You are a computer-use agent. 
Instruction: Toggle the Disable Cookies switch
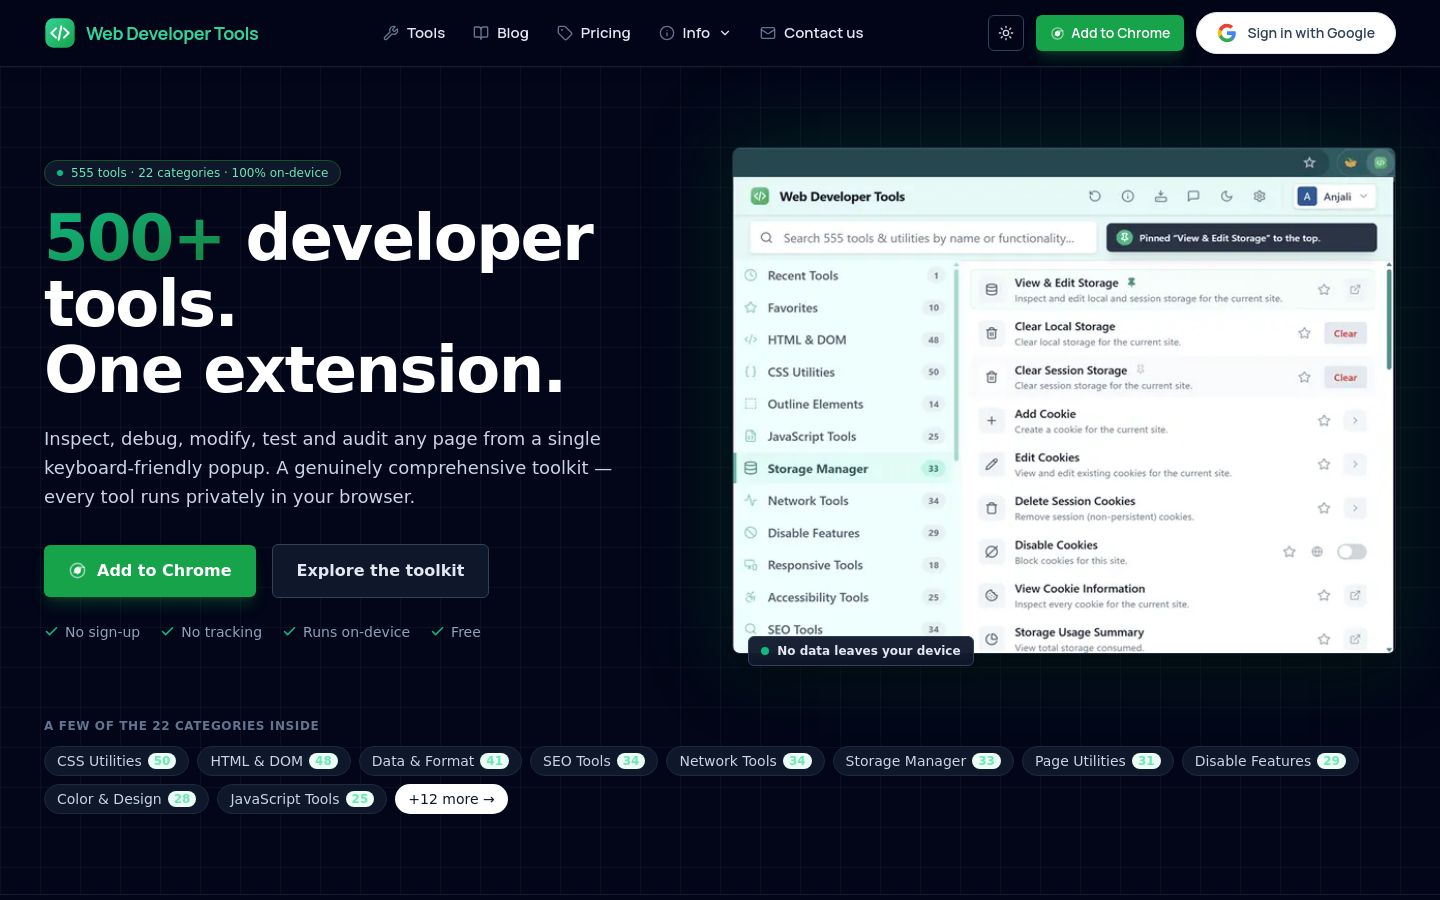point(1352,552)
